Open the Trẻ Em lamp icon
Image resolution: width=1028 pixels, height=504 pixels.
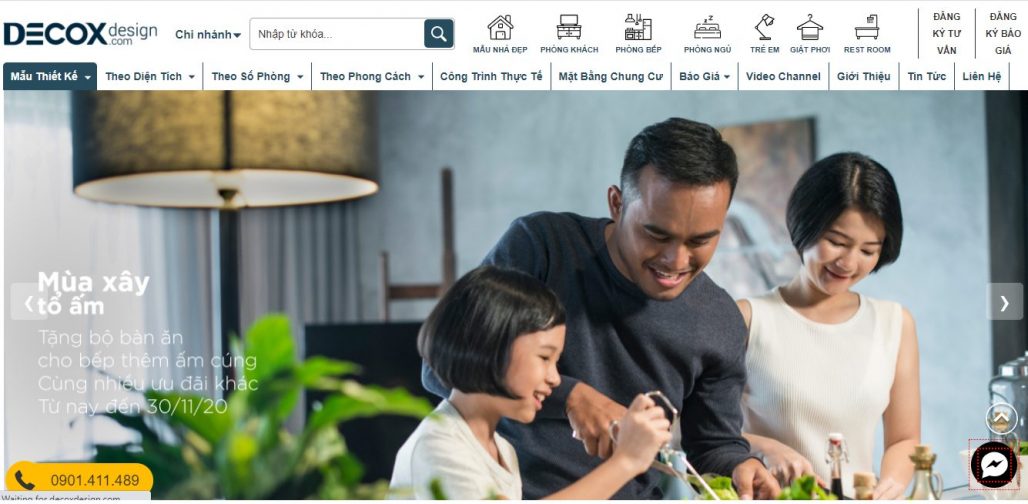764,28
